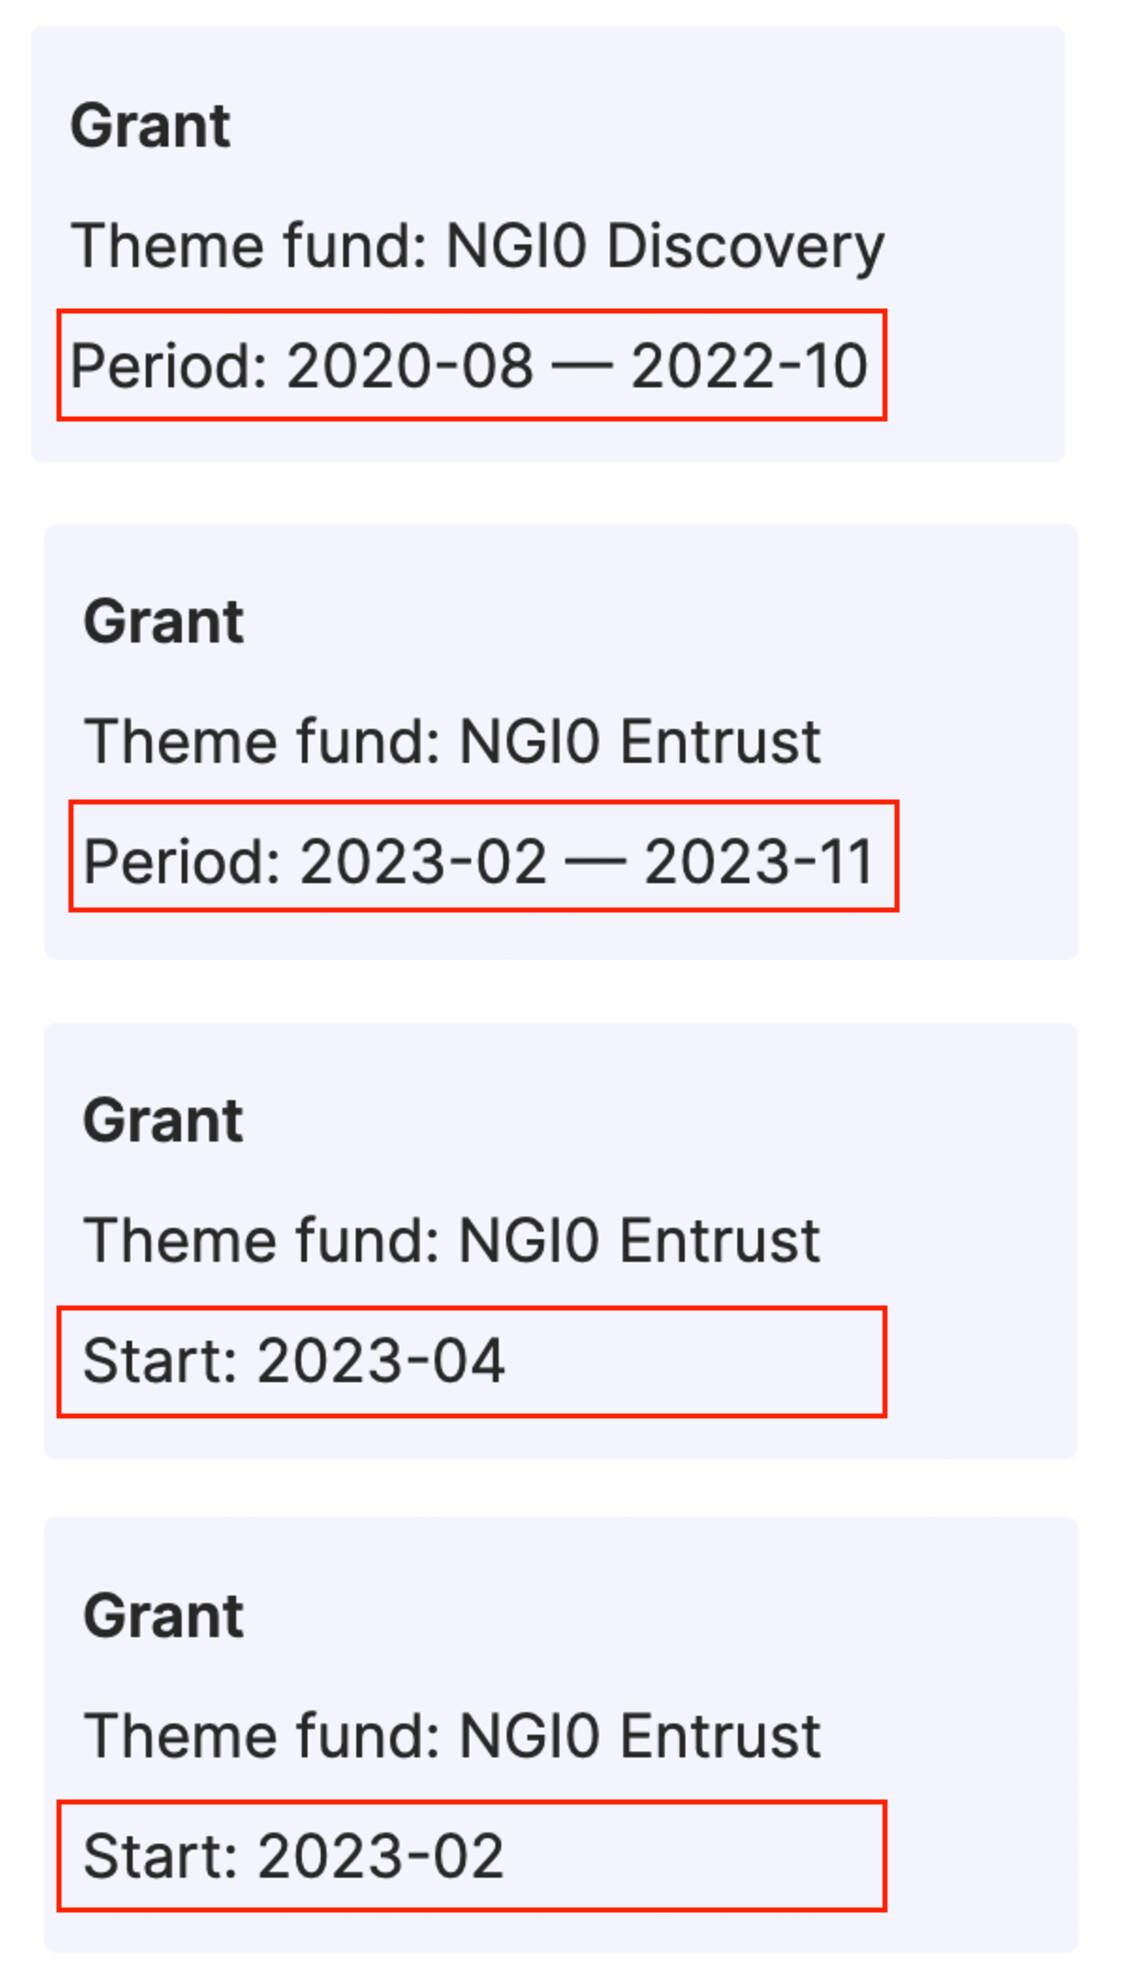
Task: Click Grant heading of the Start: 2023-04 card
Action: click(x=163, y=1121)
